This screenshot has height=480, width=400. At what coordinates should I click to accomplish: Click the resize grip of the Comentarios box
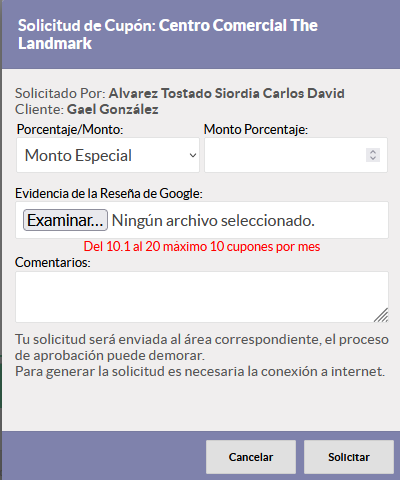tap(381, 315)
